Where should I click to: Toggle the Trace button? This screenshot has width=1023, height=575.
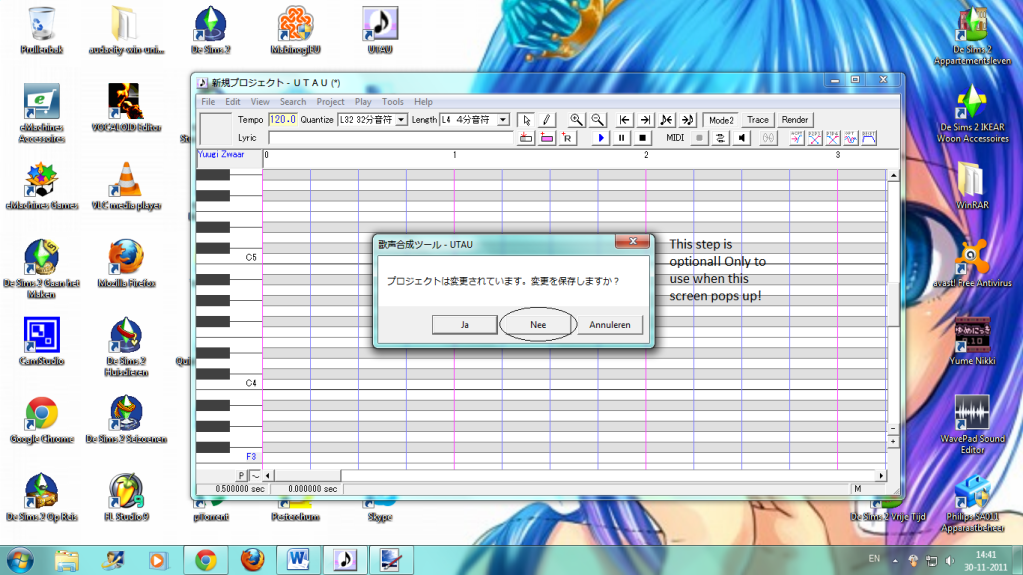[758, 120]
